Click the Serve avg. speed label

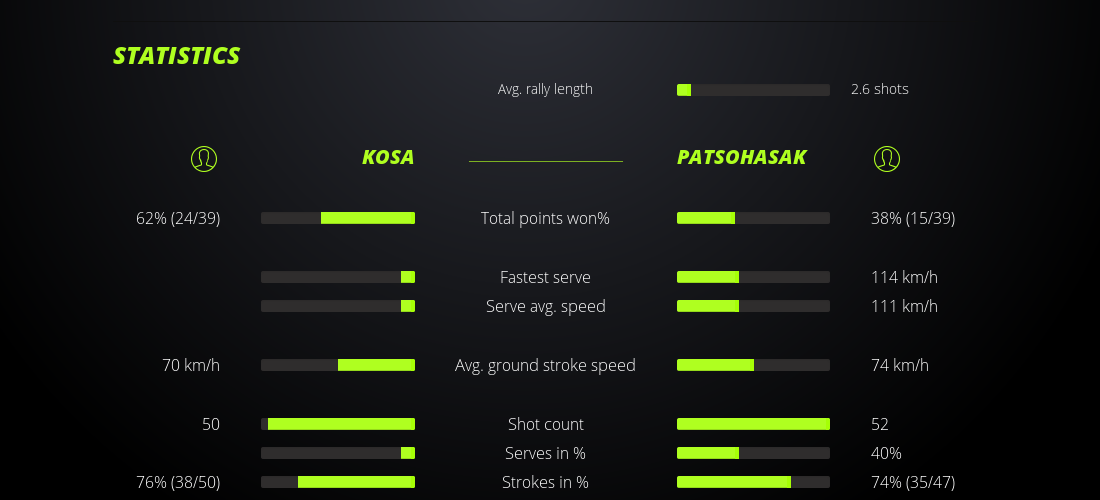545,306
